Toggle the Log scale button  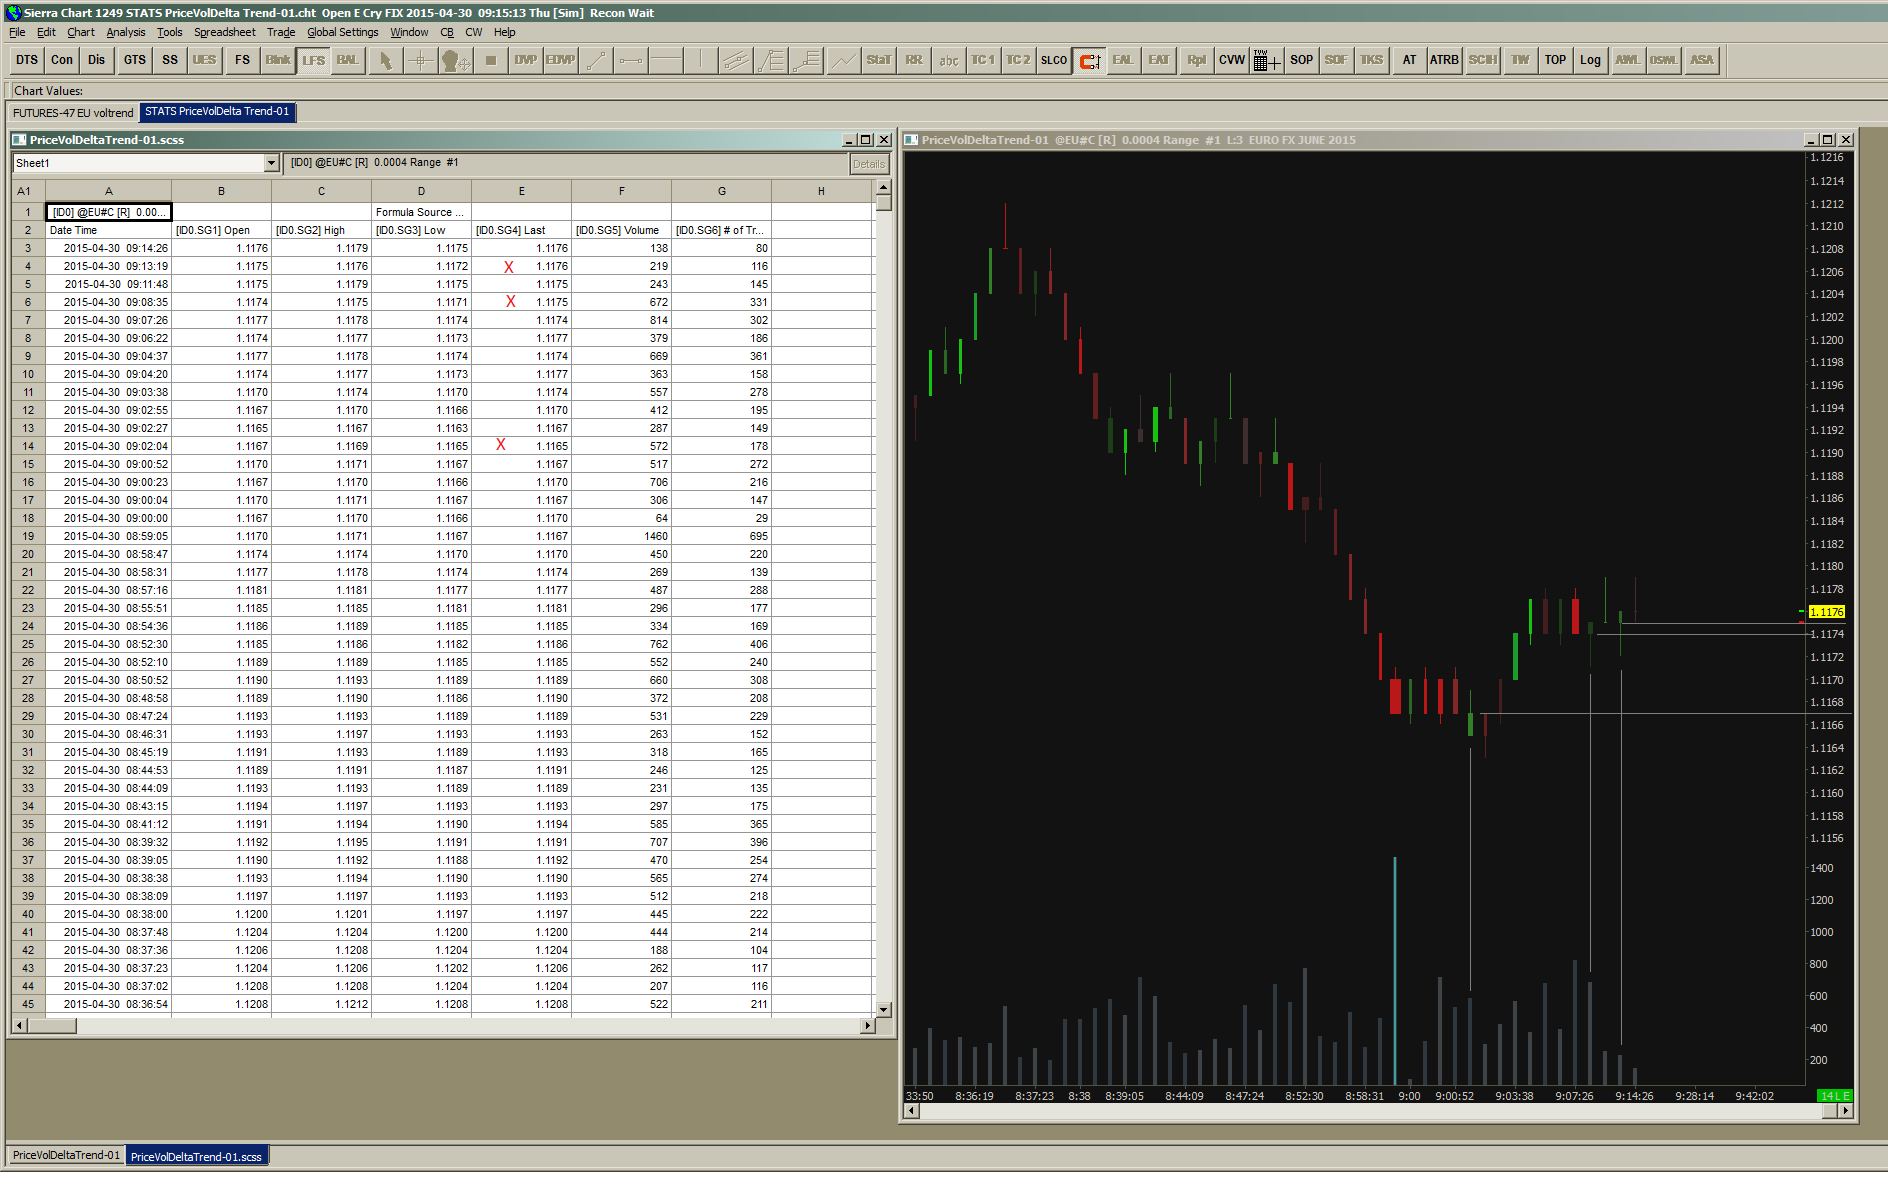point(1590,60)
